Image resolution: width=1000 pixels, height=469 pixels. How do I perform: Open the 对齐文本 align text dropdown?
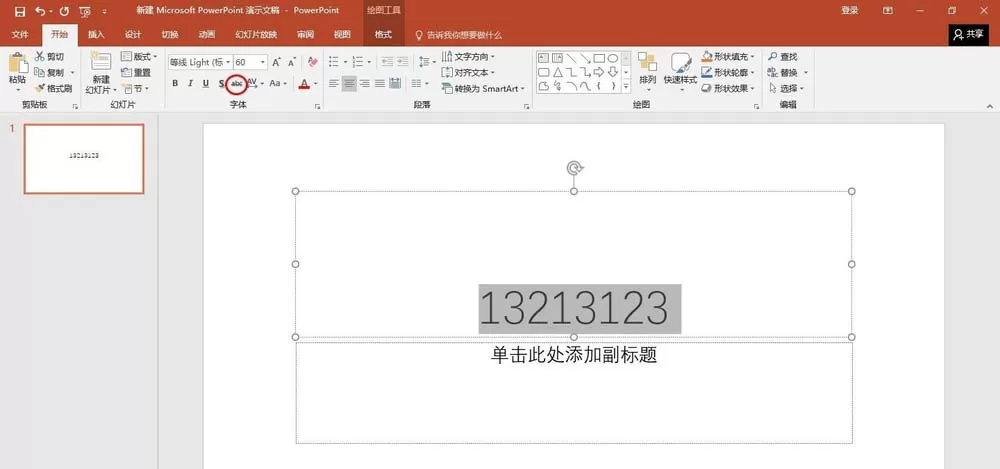pos(468,73)
